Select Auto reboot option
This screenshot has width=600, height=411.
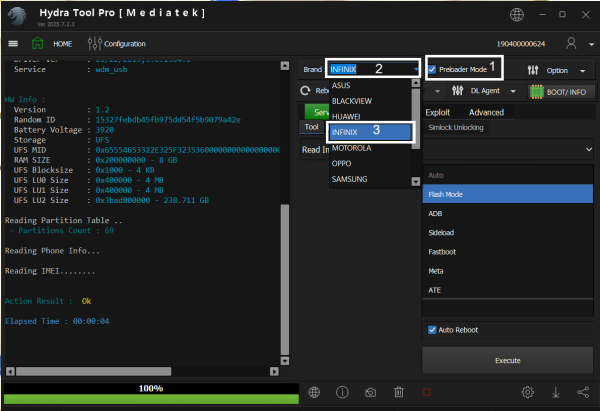(x=507, y=175)
